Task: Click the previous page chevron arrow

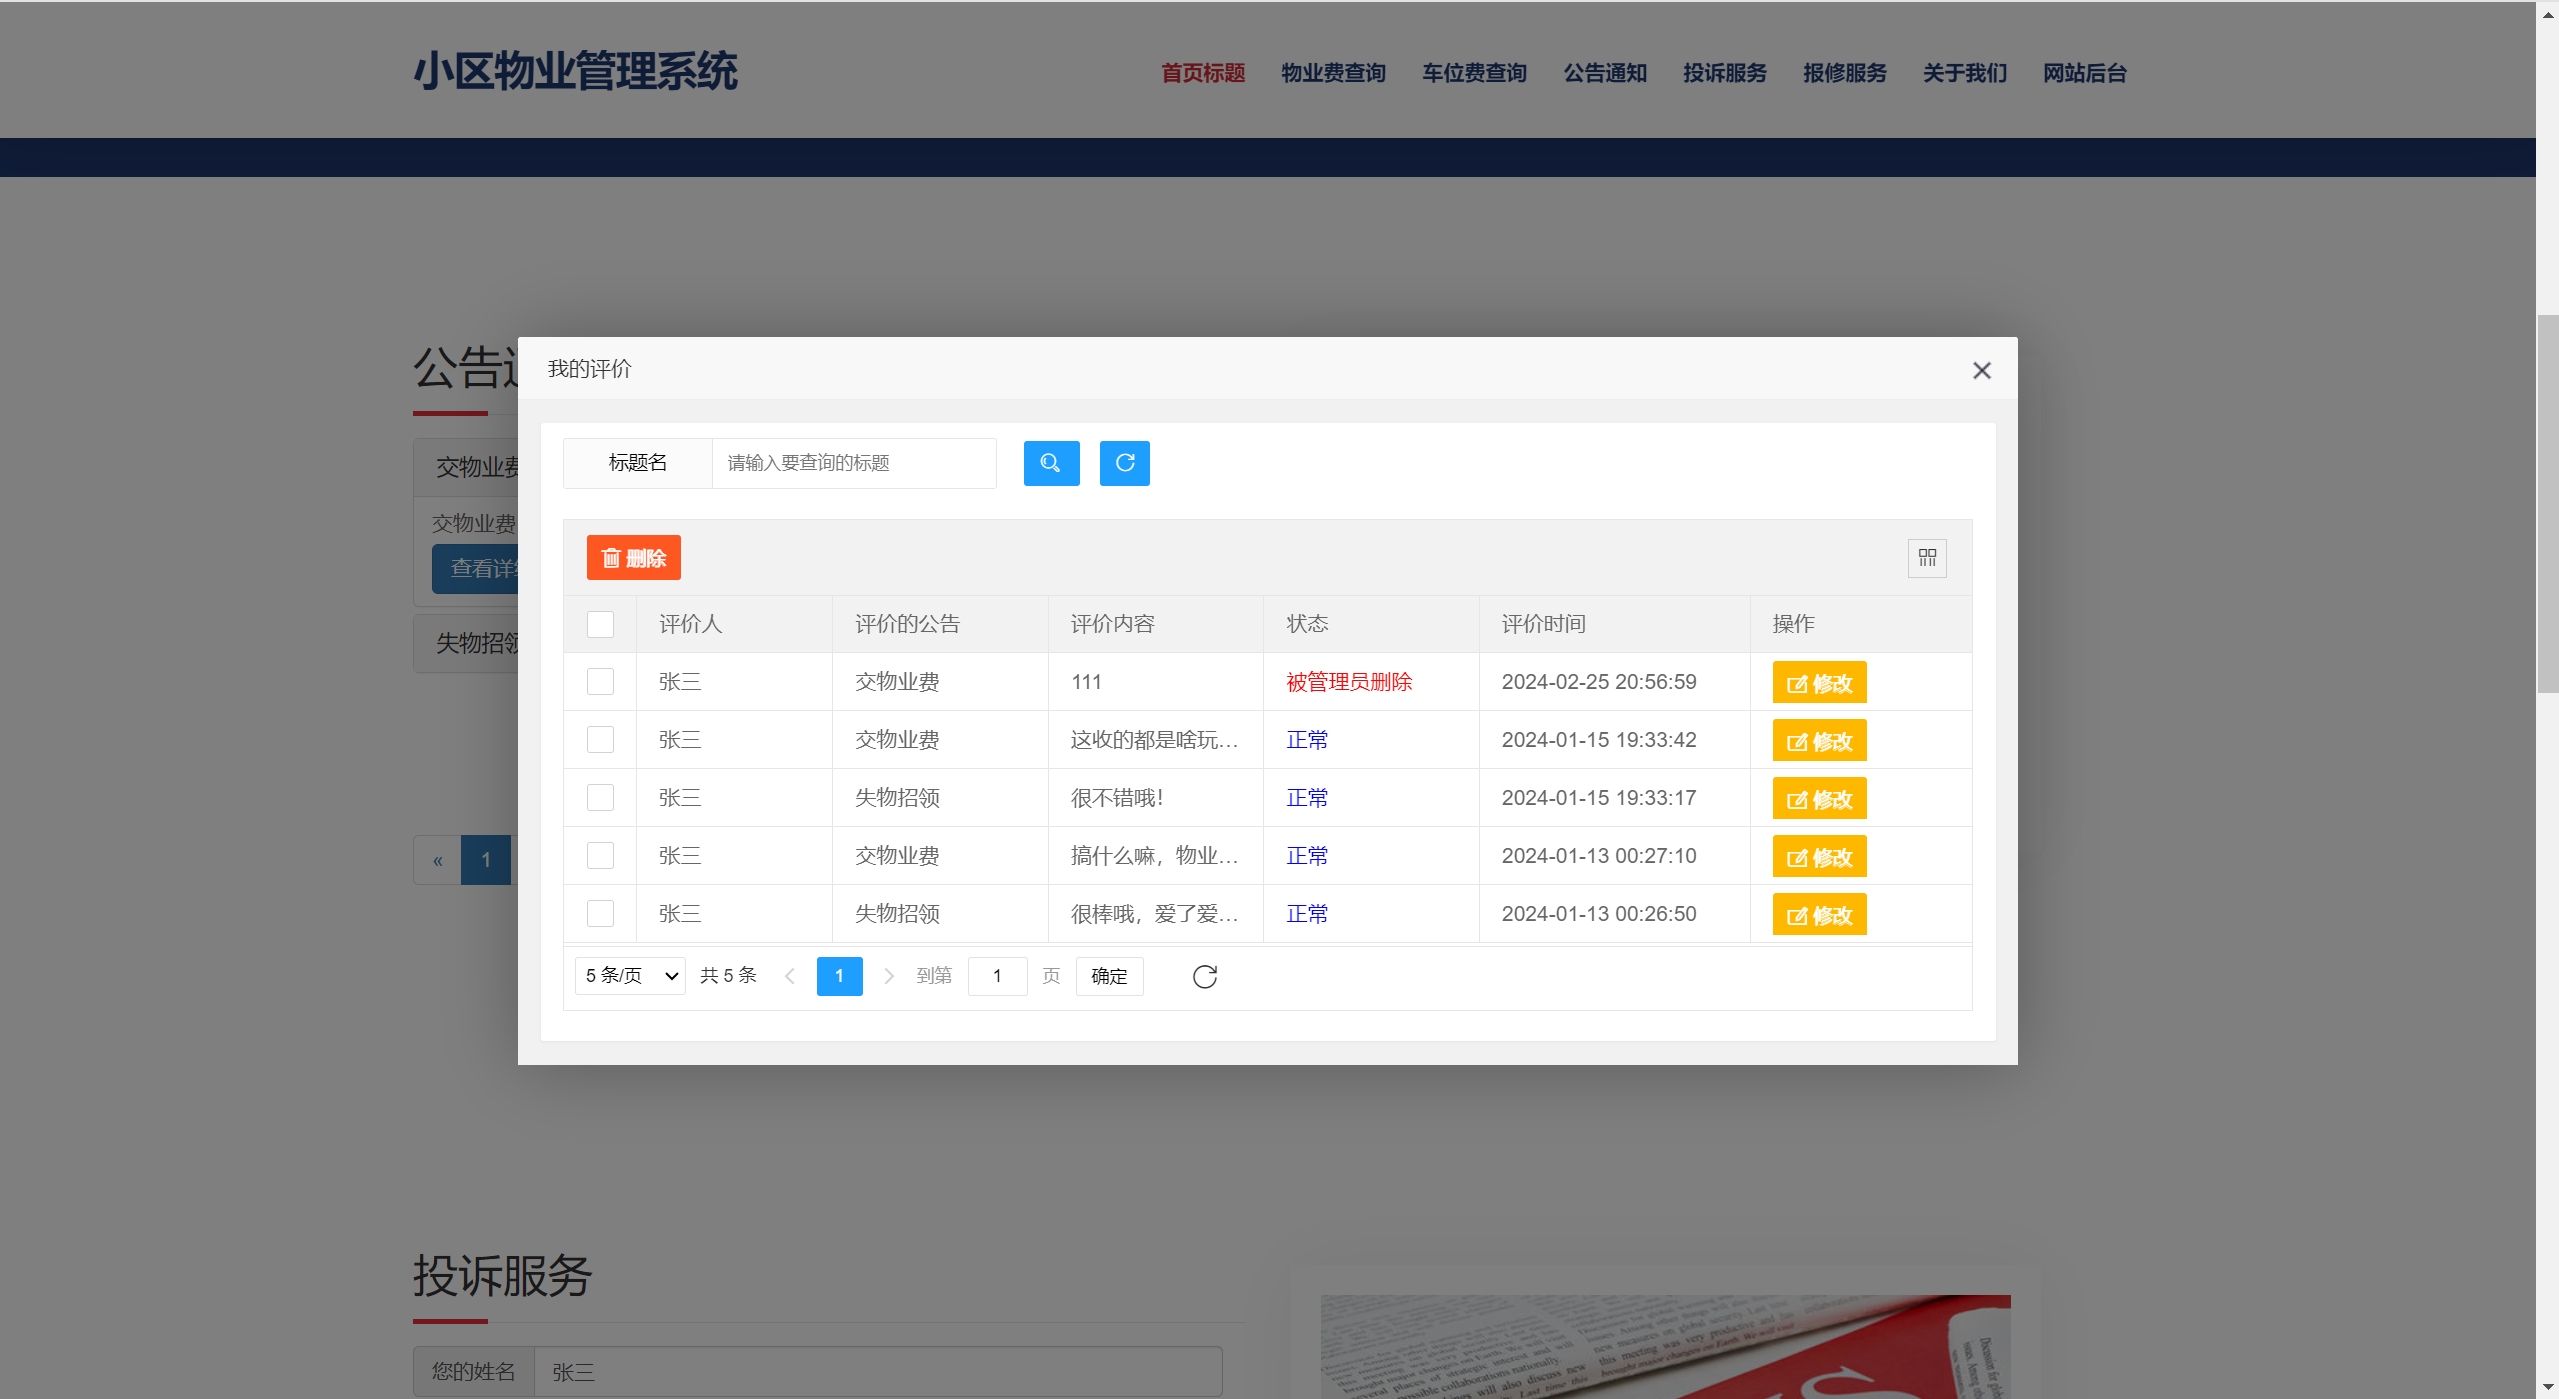Action: (790, 976)
